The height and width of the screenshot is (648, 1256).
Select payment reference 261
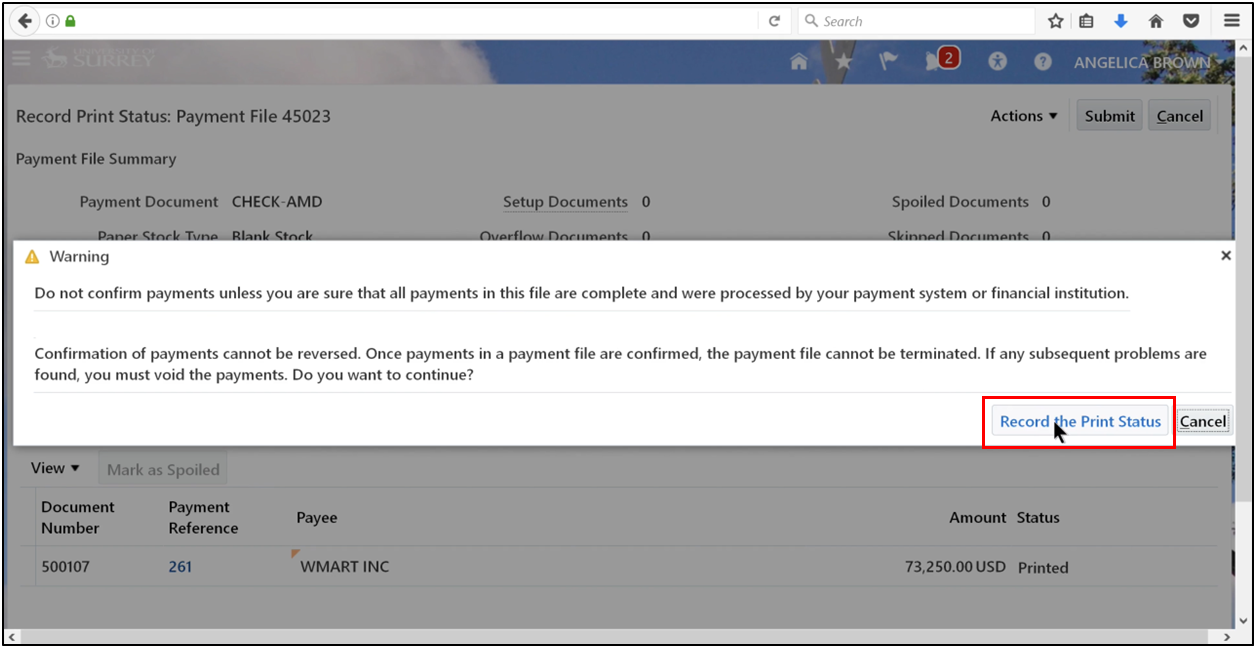point(180,566)
